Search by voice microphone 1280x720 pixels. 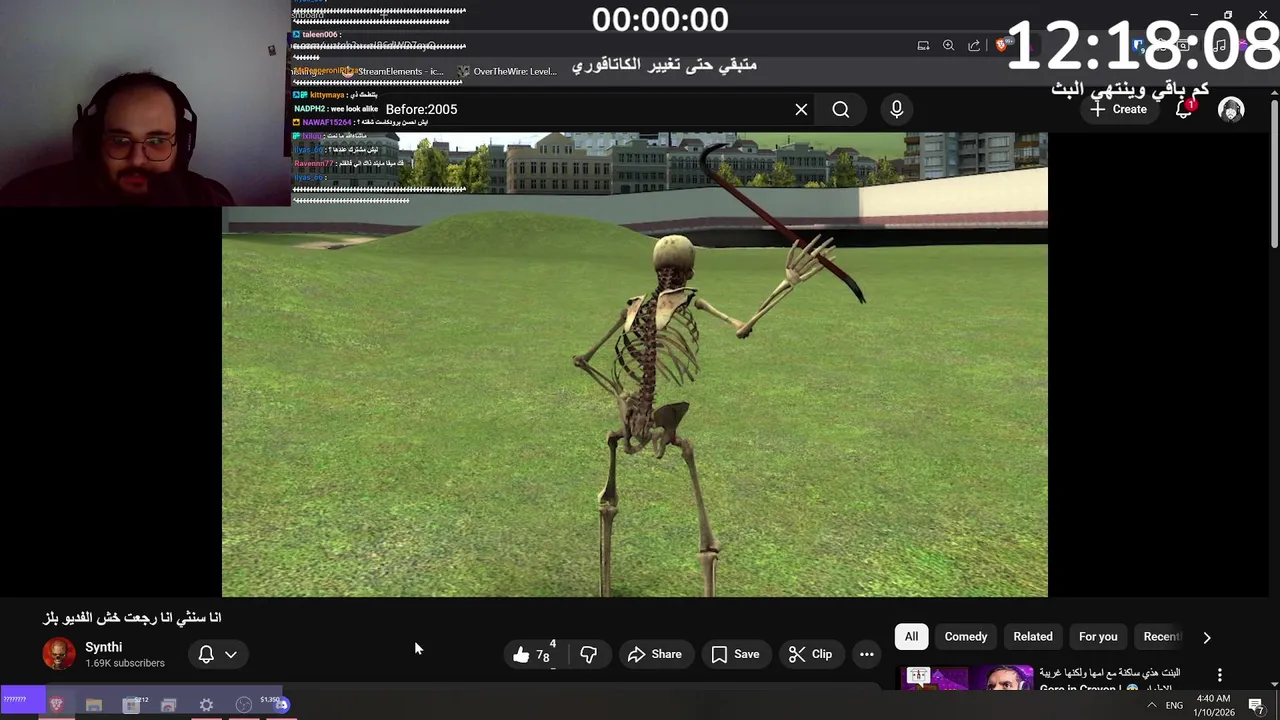[x=897, y=109]
